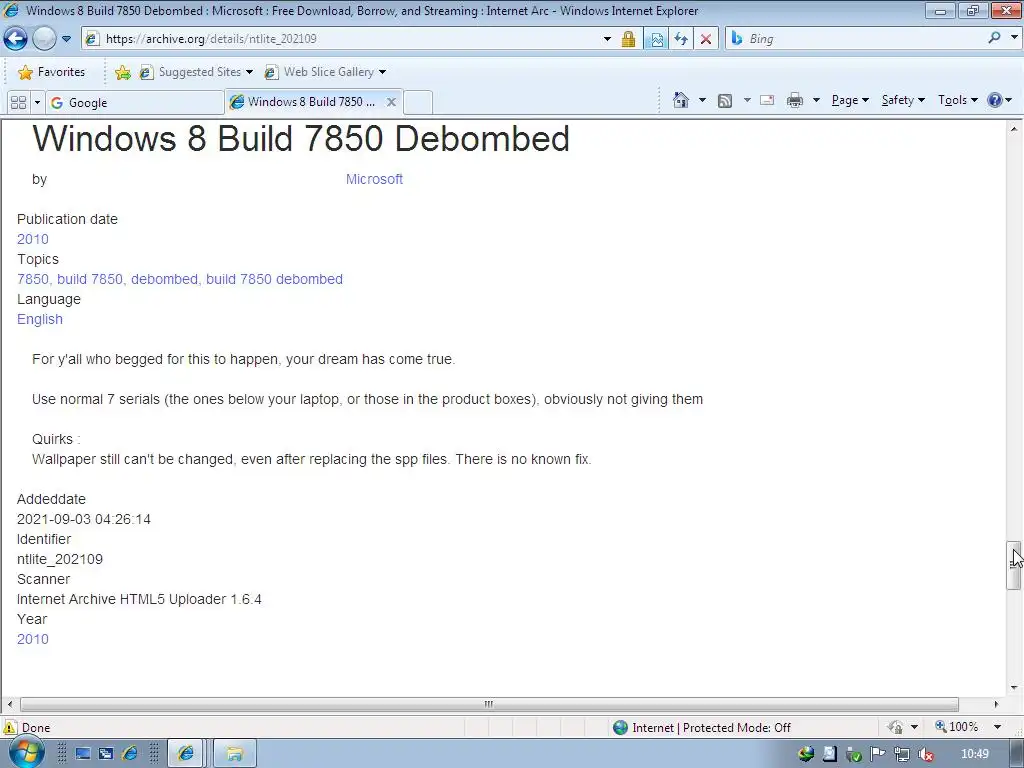Viewport: 1024px width, 768px height.
Task: Stop loading with the red X icon
Action: [x=706, y=39]
